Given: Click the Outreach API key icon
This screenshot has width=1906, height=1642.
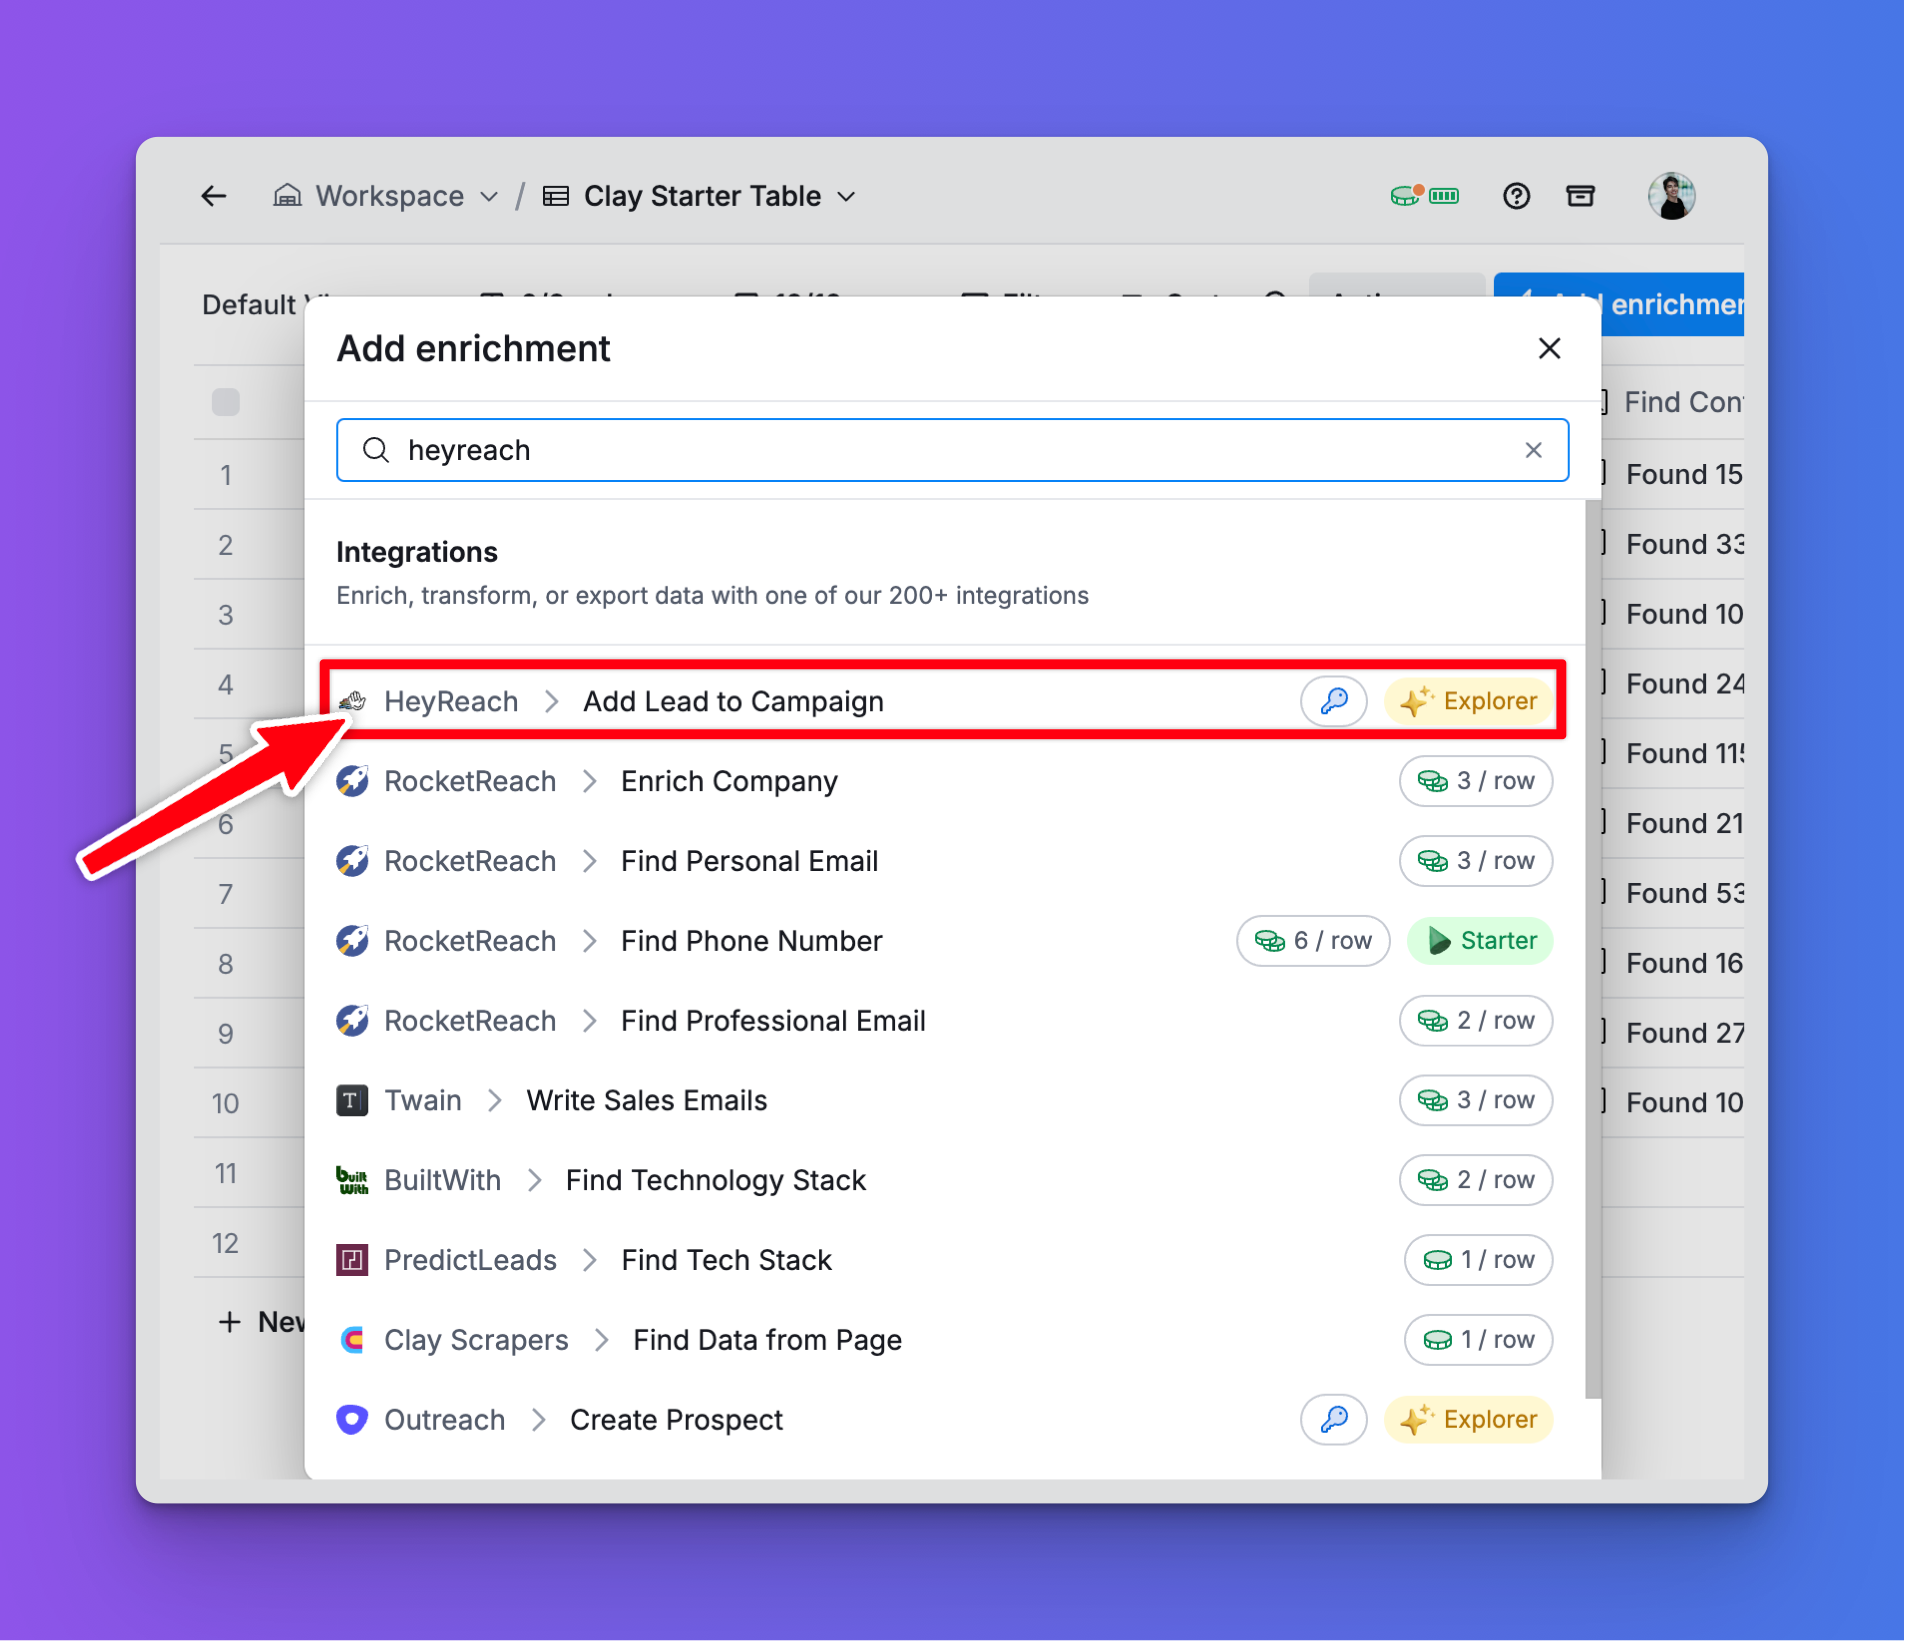Looking at the screenshot, I should [x=1333, y=1420].
